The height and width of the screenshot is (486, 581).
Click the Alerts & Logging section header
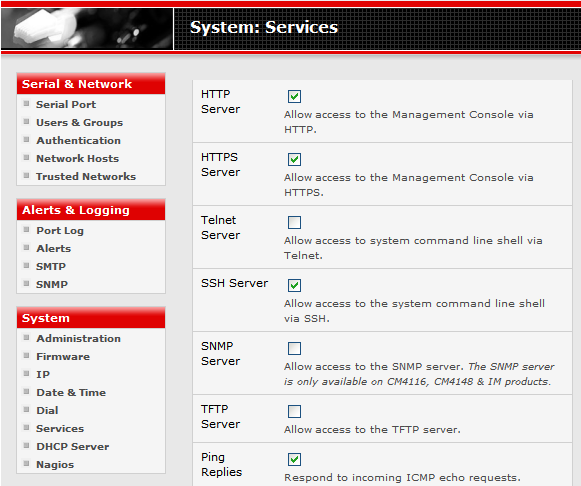coord(91,210)
